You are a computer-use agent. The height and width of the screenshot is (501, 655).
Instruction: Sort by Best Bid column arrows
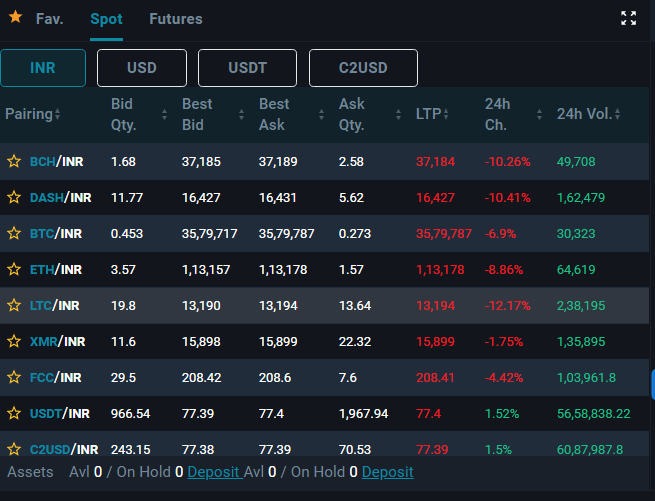241,114
